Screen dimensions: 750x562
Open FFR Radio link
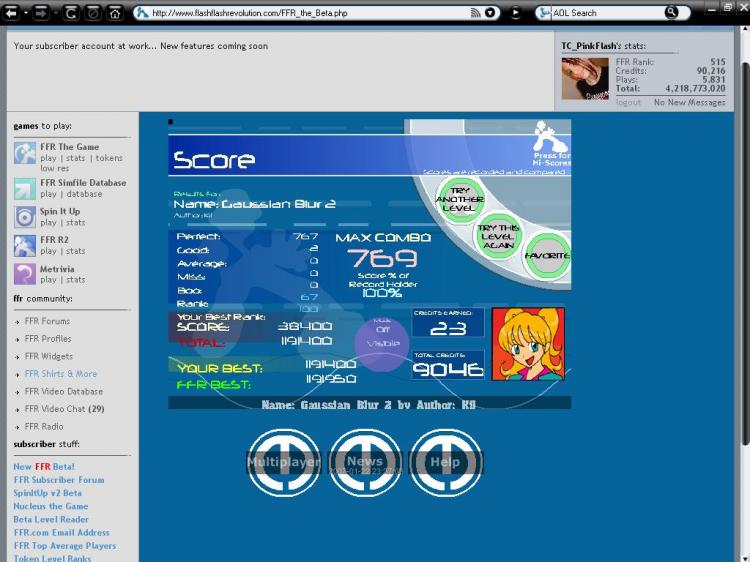(x=44, y=426)
